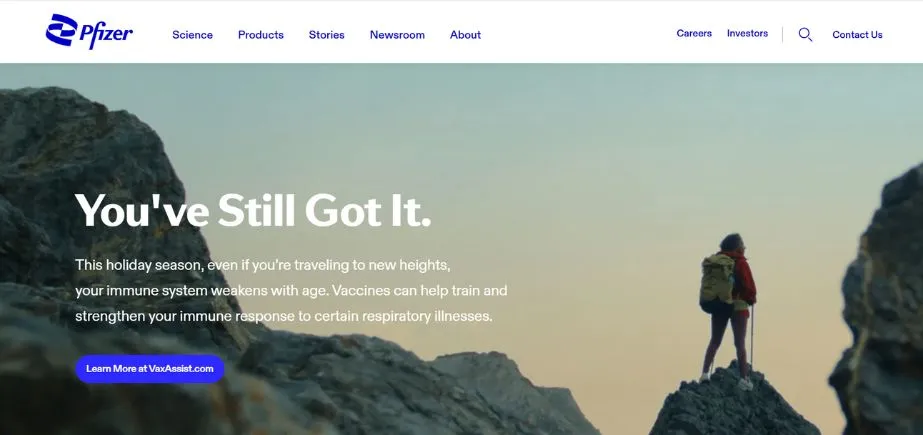This screenshot has width=923, height=435.
Task: Open the Investors link
Action: [748, 34]
